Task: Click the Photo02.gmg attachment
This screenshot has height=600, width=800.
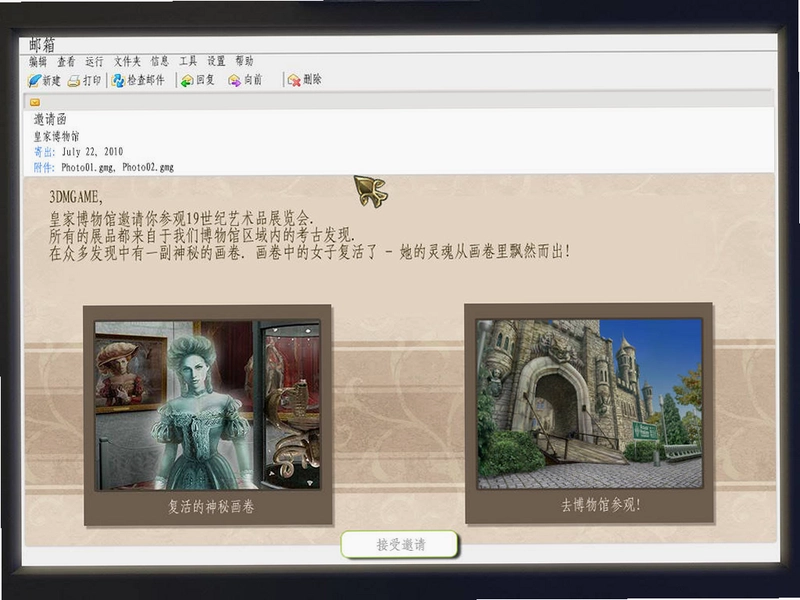Action: [x=148, y=167]
